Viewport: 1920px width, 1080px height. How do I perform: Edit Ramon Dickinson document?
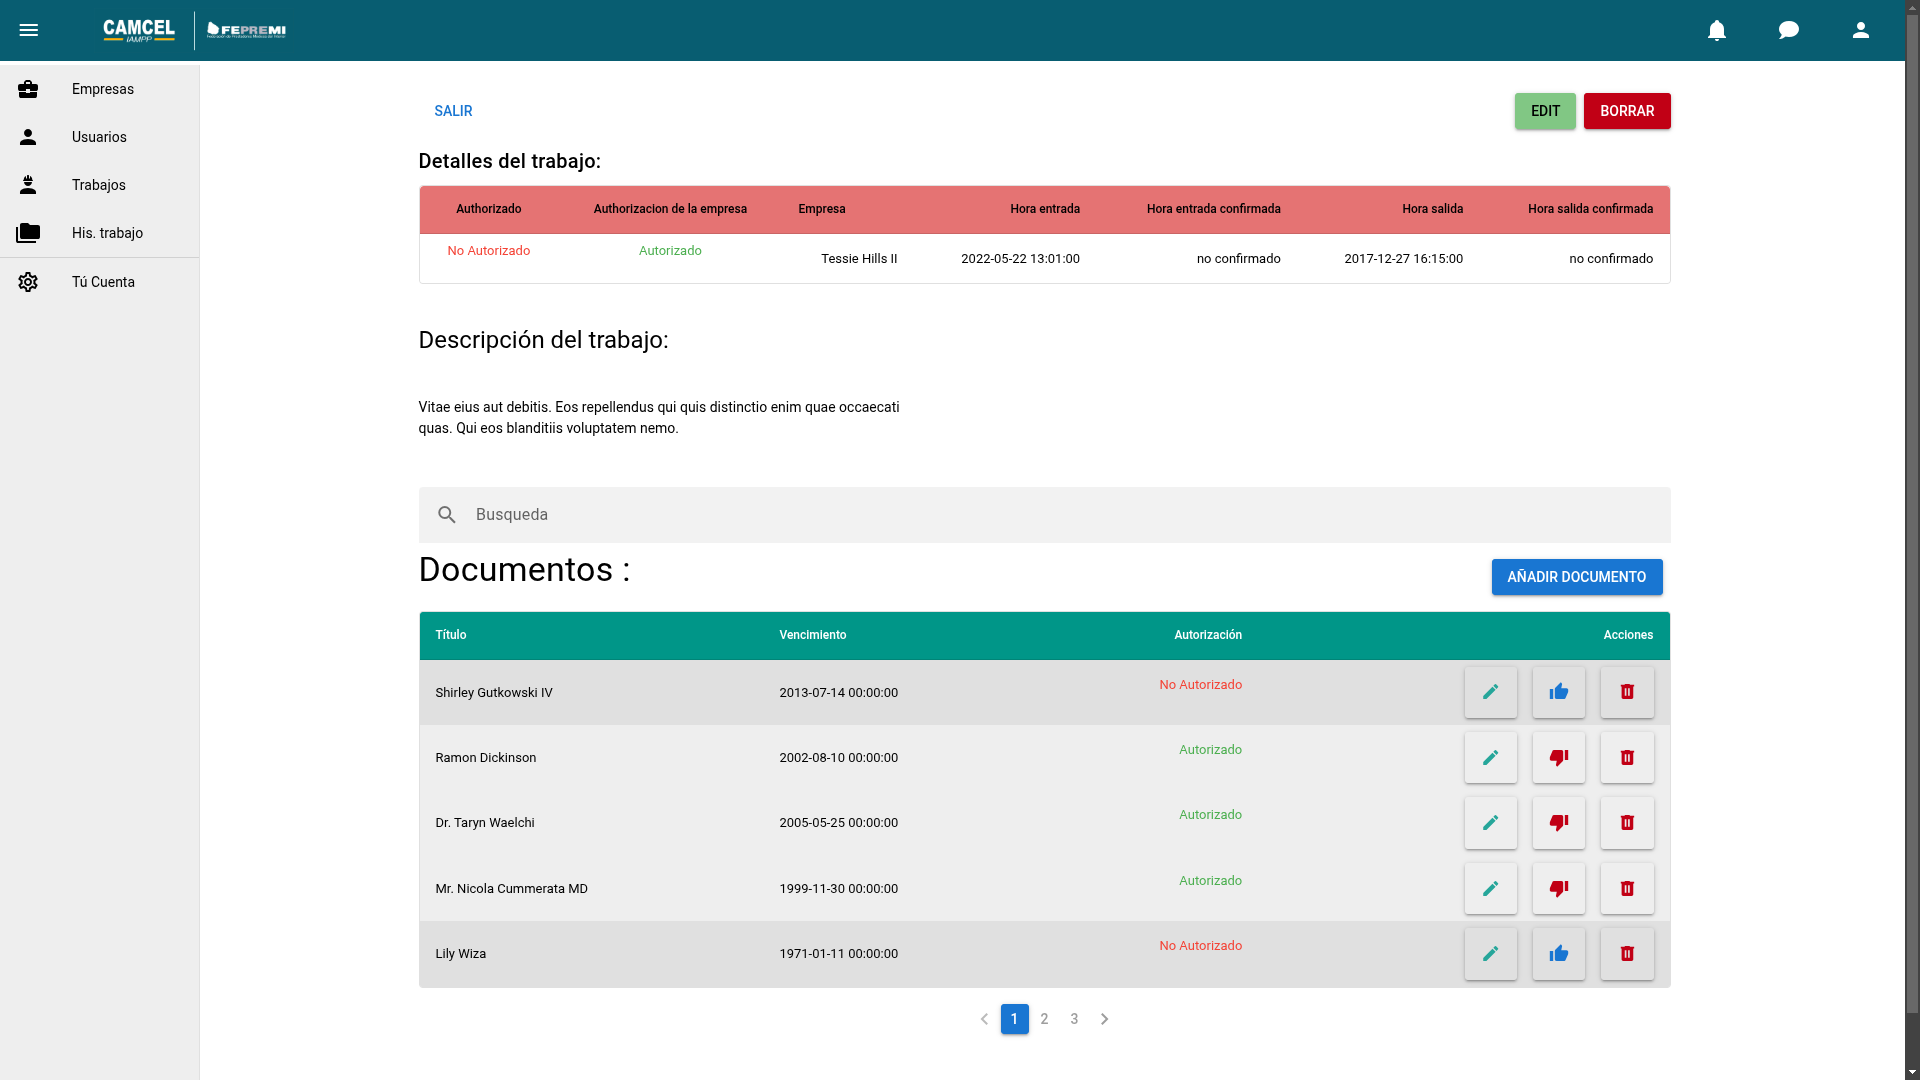pos(1491,758)
